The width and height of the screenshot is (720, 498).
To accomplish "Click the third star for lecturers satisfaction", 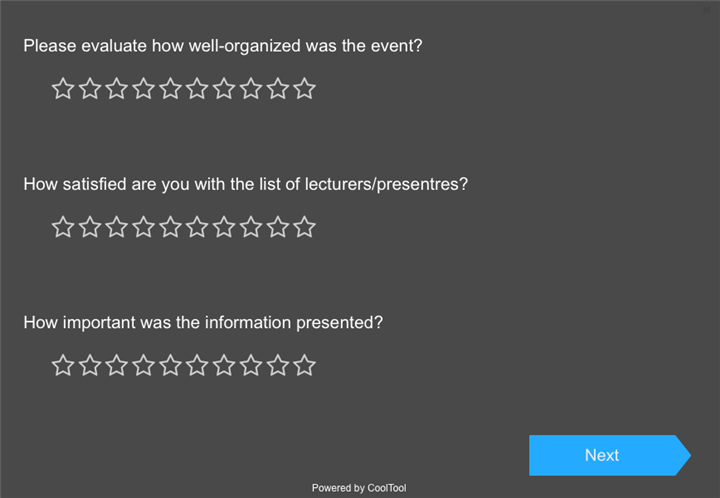I will (117, 227).
